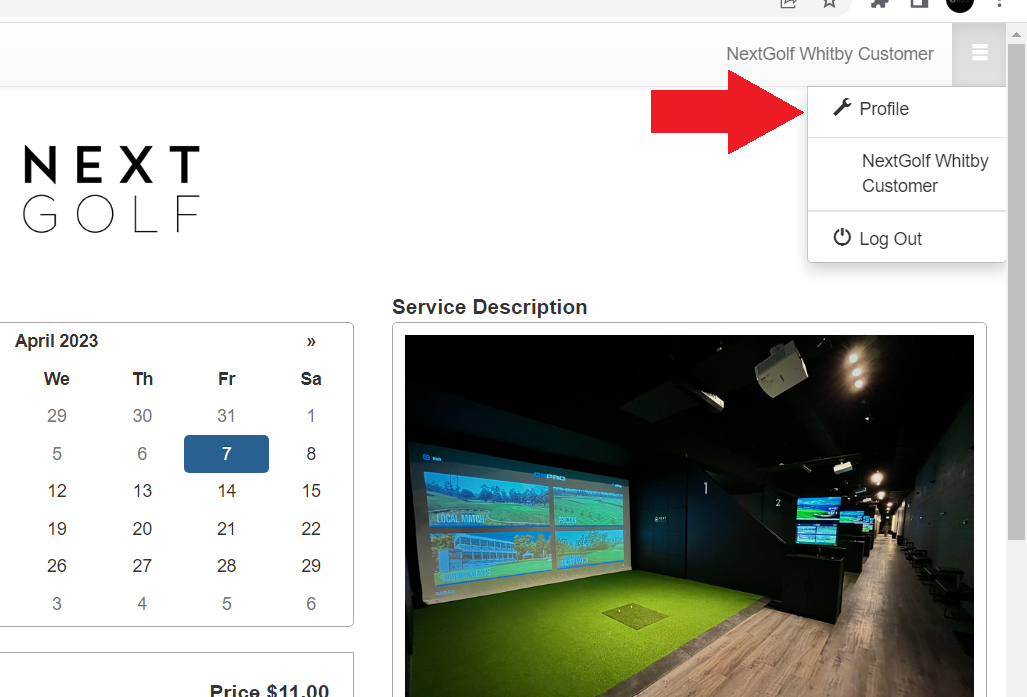Click the Sa weekday header
The image size is (1027, 697).
point(311,379)
